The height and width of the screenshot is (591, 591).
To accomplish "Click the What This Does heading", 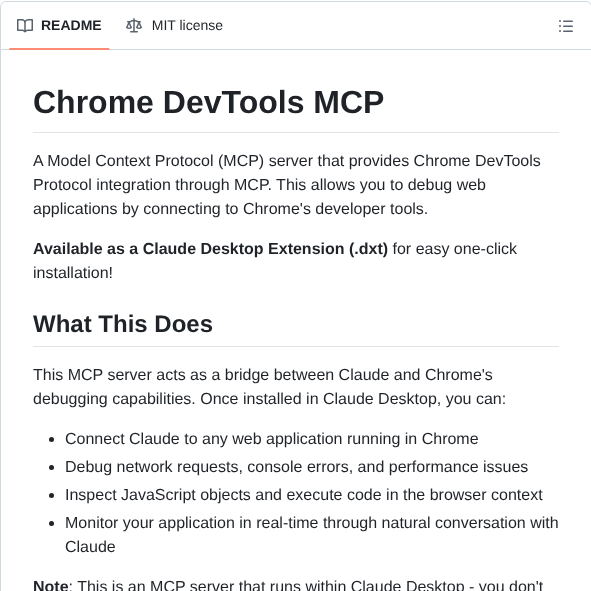I will (x=123, y=324).
